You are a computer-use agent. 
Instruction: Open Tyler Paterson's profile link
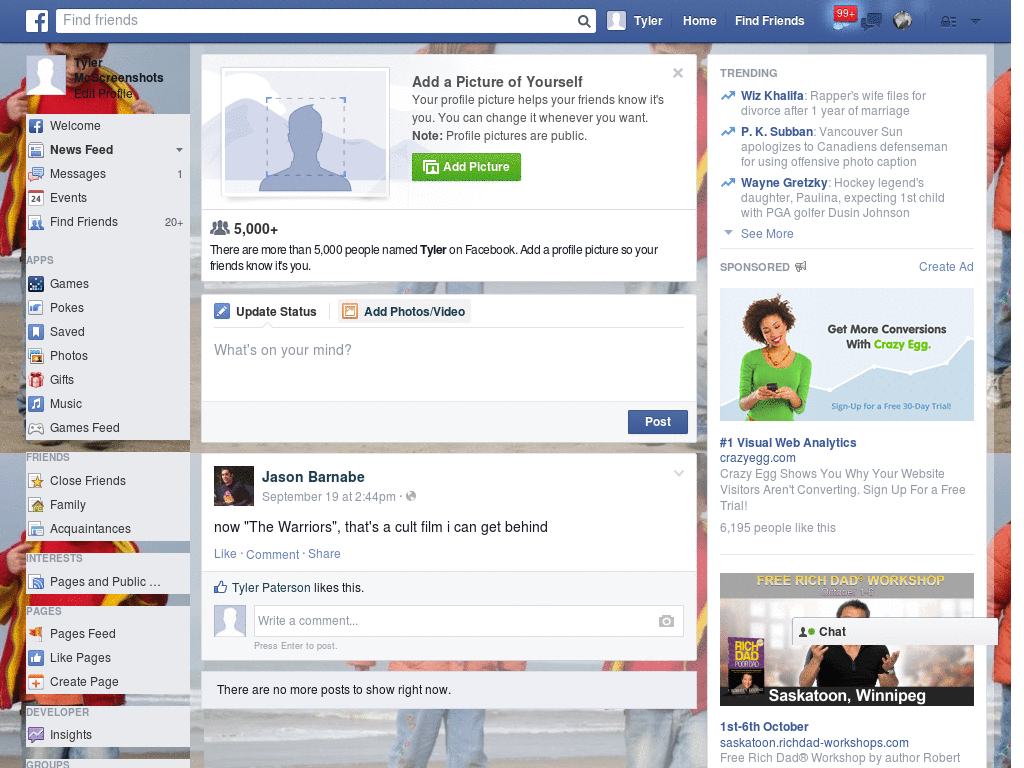(271, 588)
